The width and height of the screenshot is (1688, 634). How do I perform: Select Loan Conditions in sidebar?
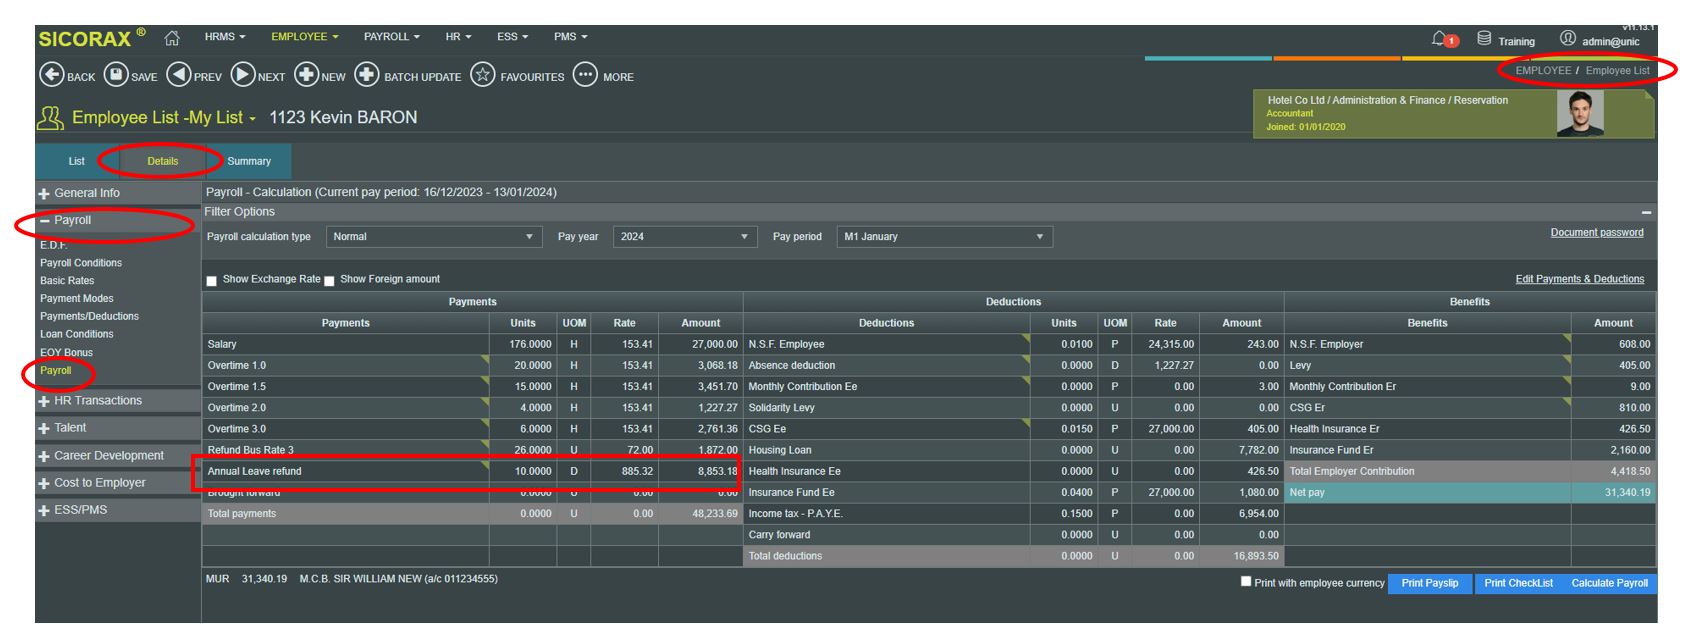[x=77, y=335]
